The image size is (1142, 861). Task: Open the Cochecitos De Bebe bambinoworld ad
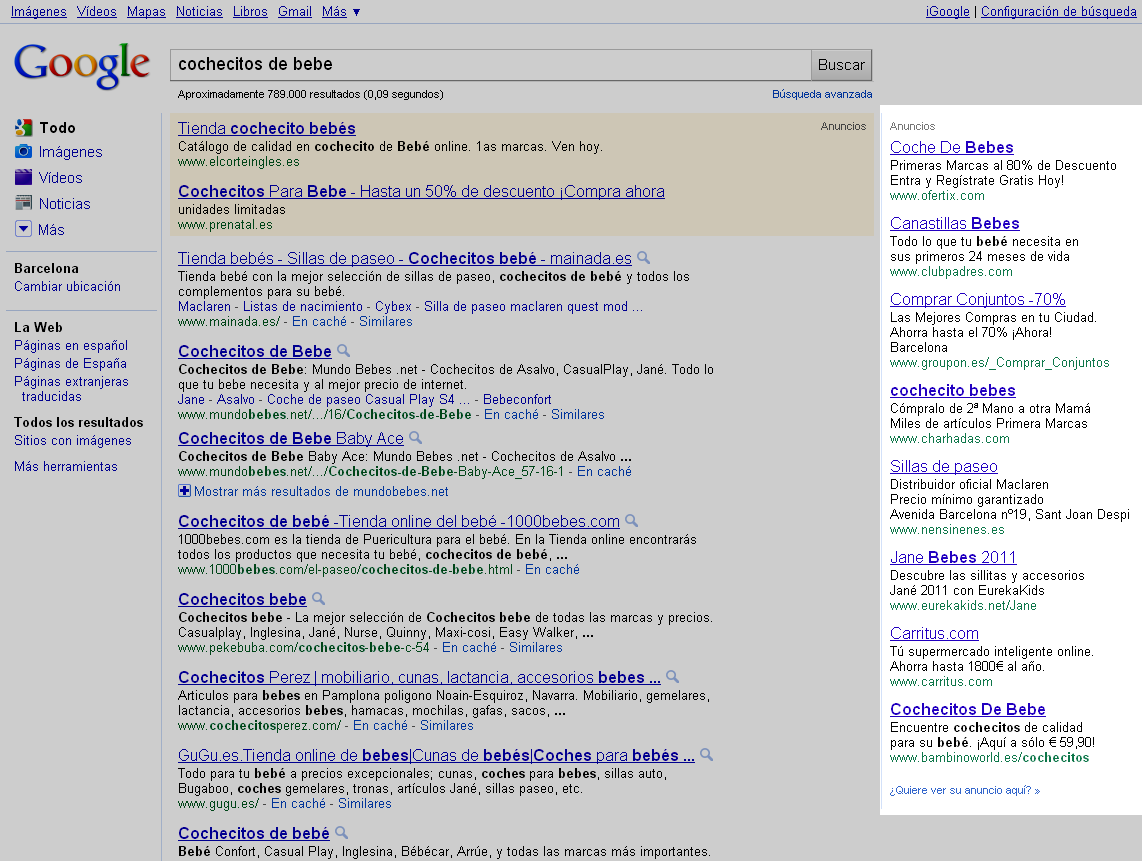point(968,709)
